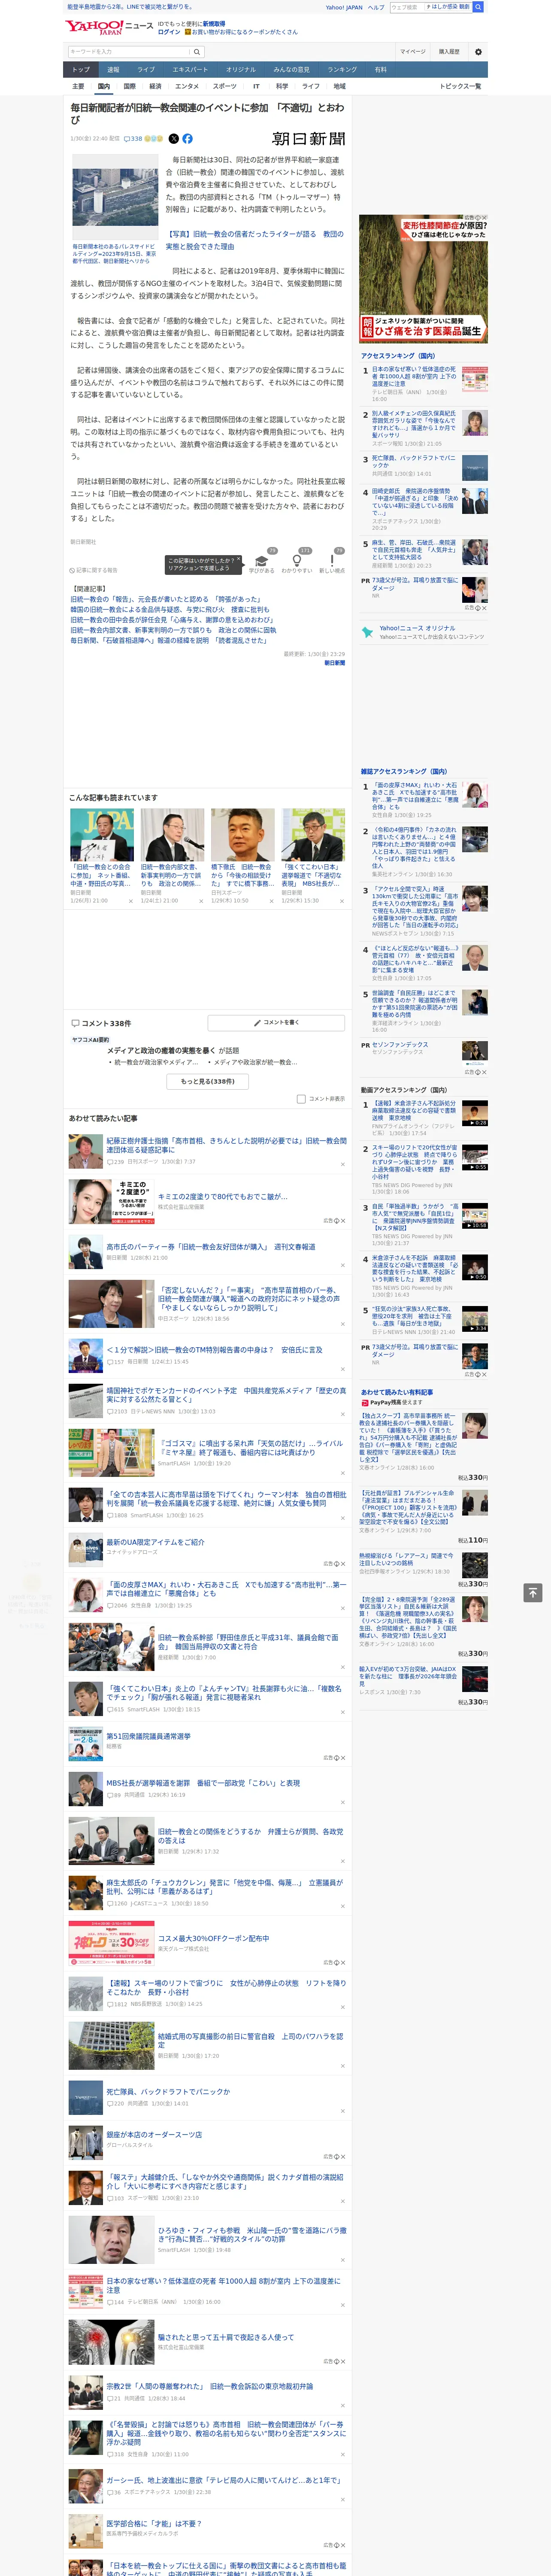Click the 購入履歴 link
The image size is (551, 2576).
tap(449, 52)
